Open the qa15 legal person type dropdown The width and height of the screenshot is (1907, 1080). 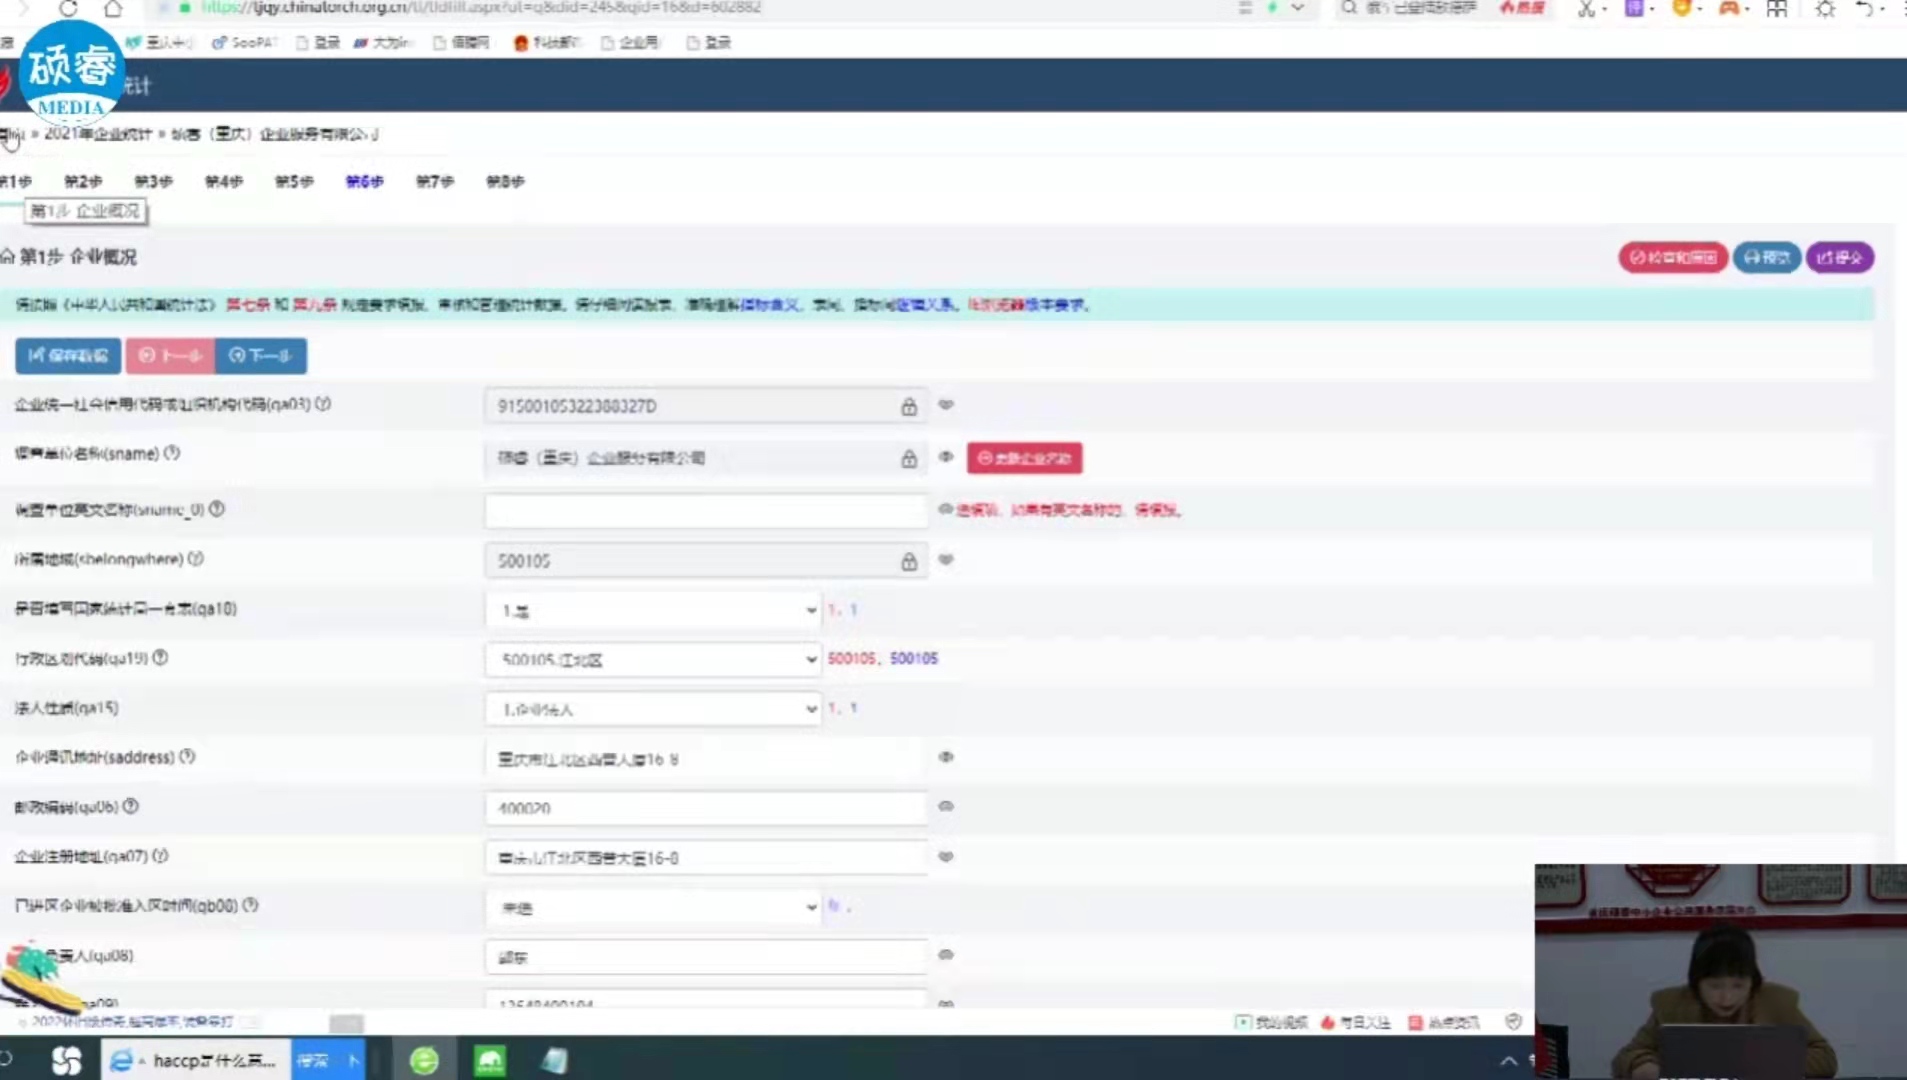[x=654, y=709]
